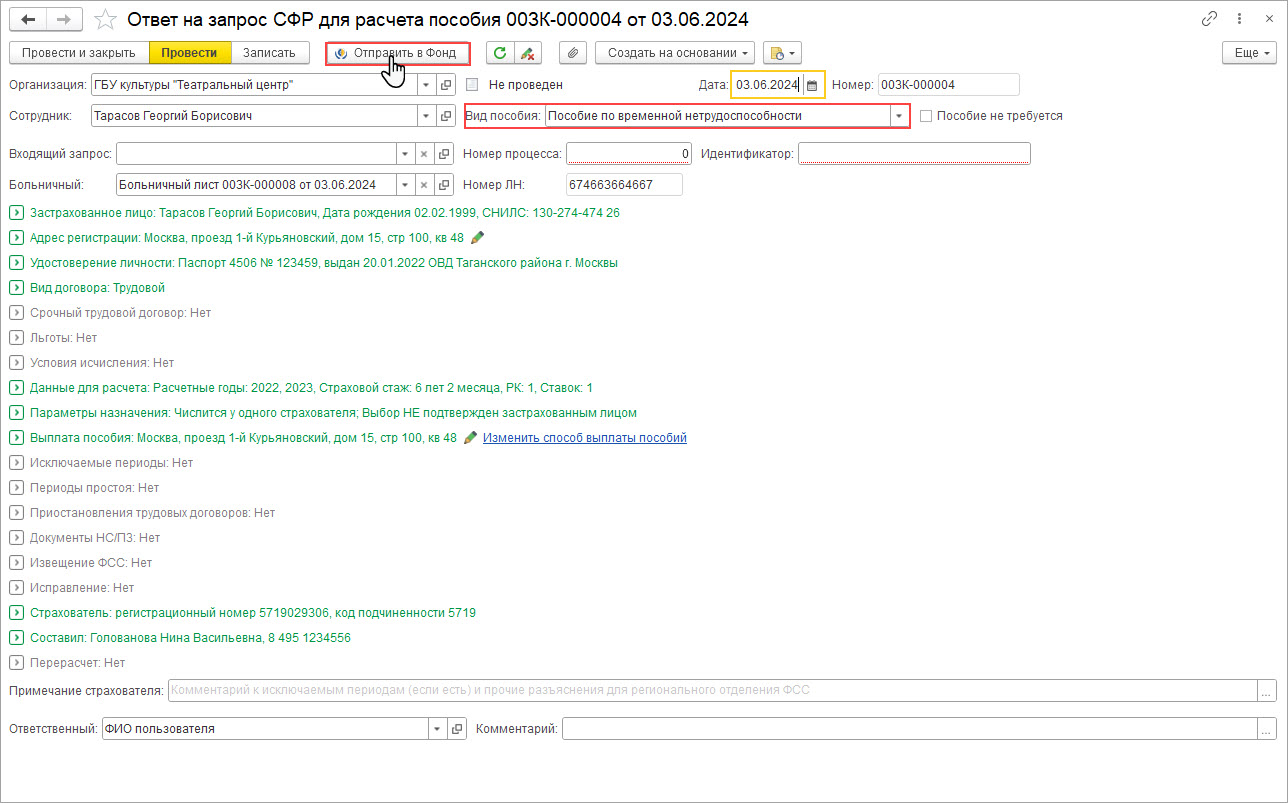Expand the Параметры назначения section
Image resolution: width=1288 pixels, height=803 pixels.
point(16,413)
